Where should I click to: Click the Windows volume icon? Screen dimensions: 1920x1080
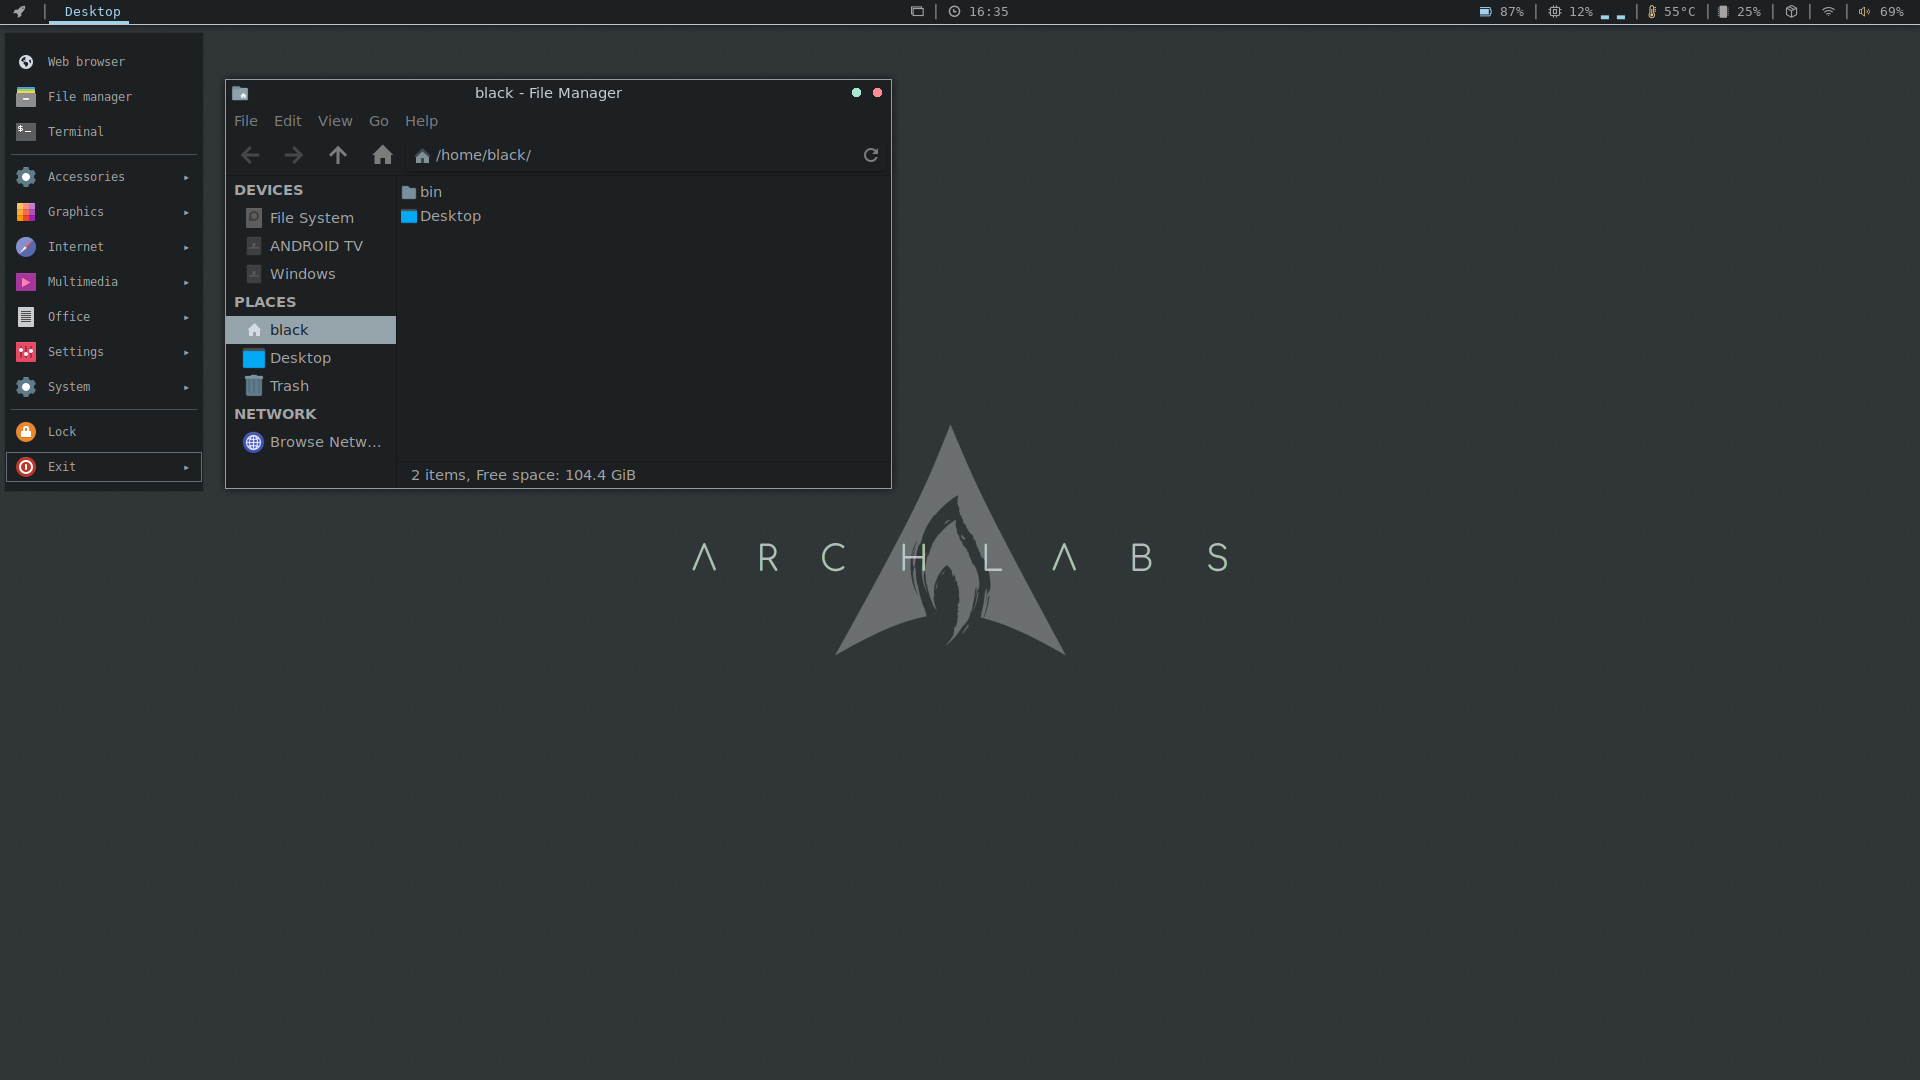[254, 274]
